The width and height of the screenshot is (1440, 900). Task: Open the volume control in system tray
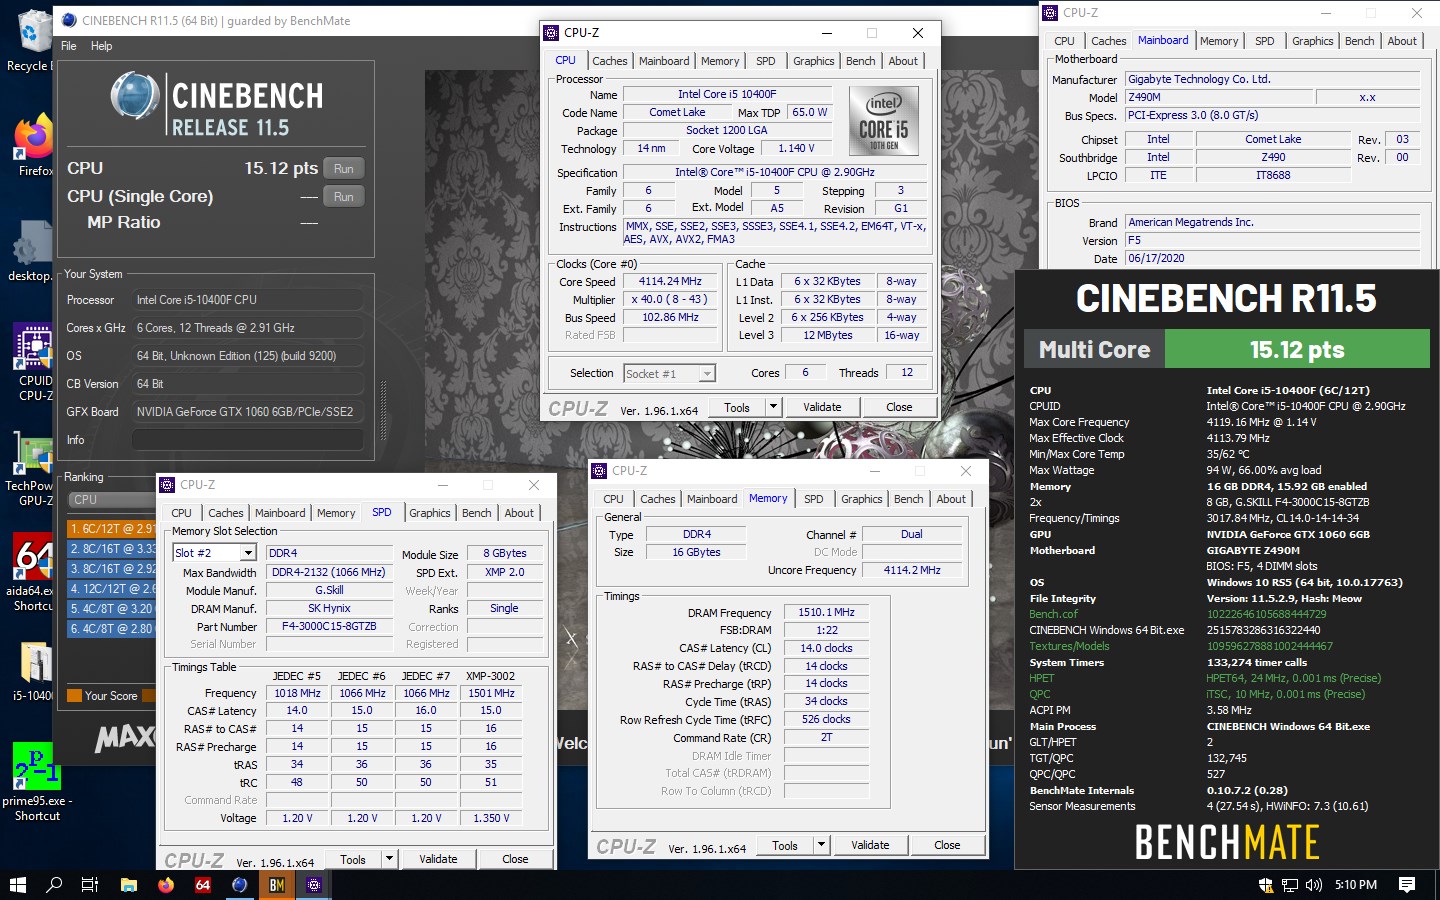point(1314,885)
